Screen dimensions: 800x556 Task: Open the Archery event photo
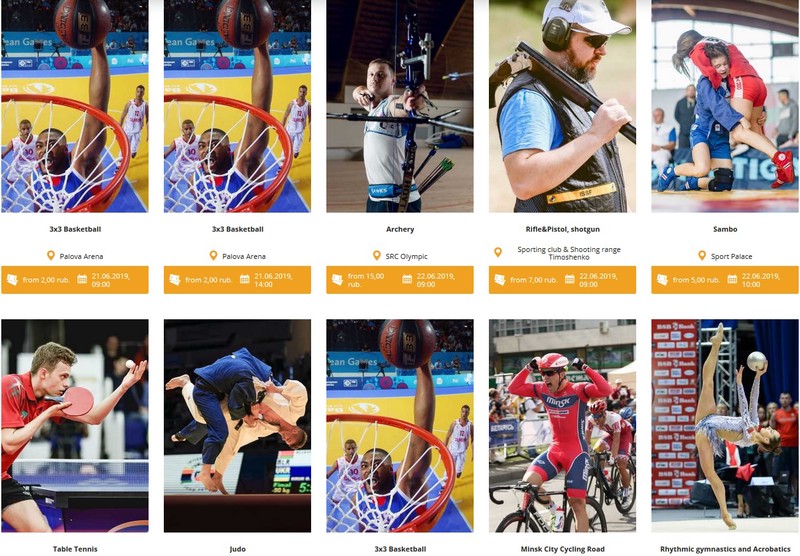pos(400,106)
